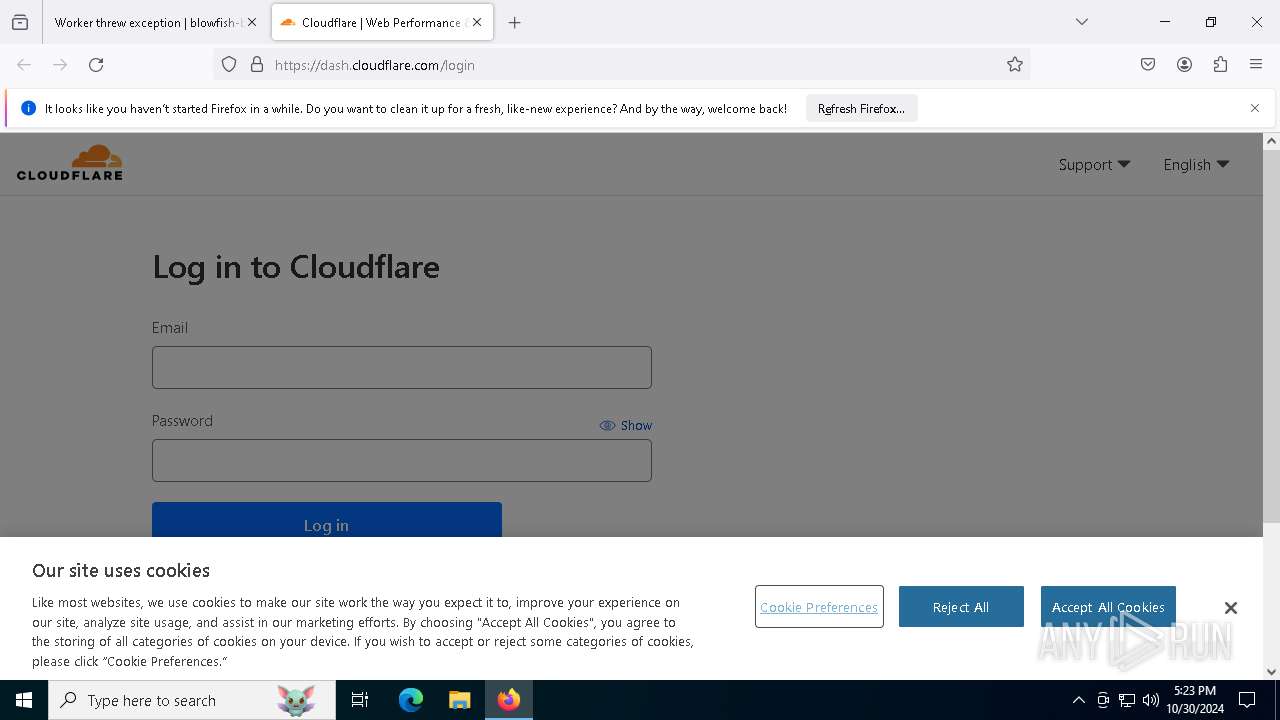Open Task View on the taskbar

[x=360, y=700]
